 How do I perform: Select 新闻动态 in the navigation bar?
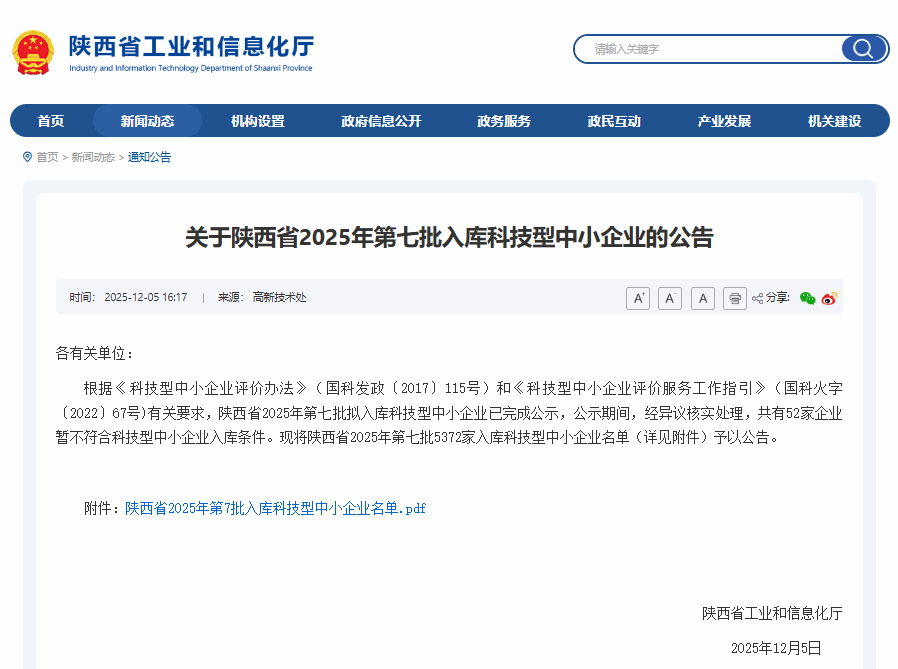[147, 121]
